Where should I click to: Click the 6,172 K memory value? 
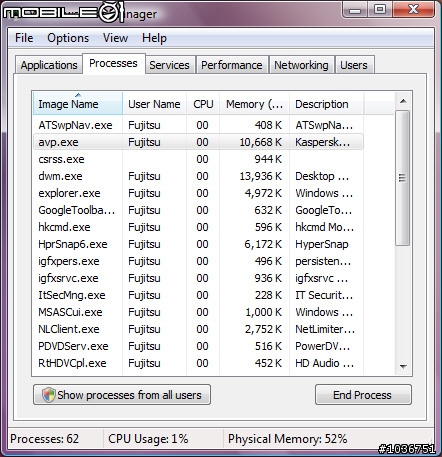[263, 244]
